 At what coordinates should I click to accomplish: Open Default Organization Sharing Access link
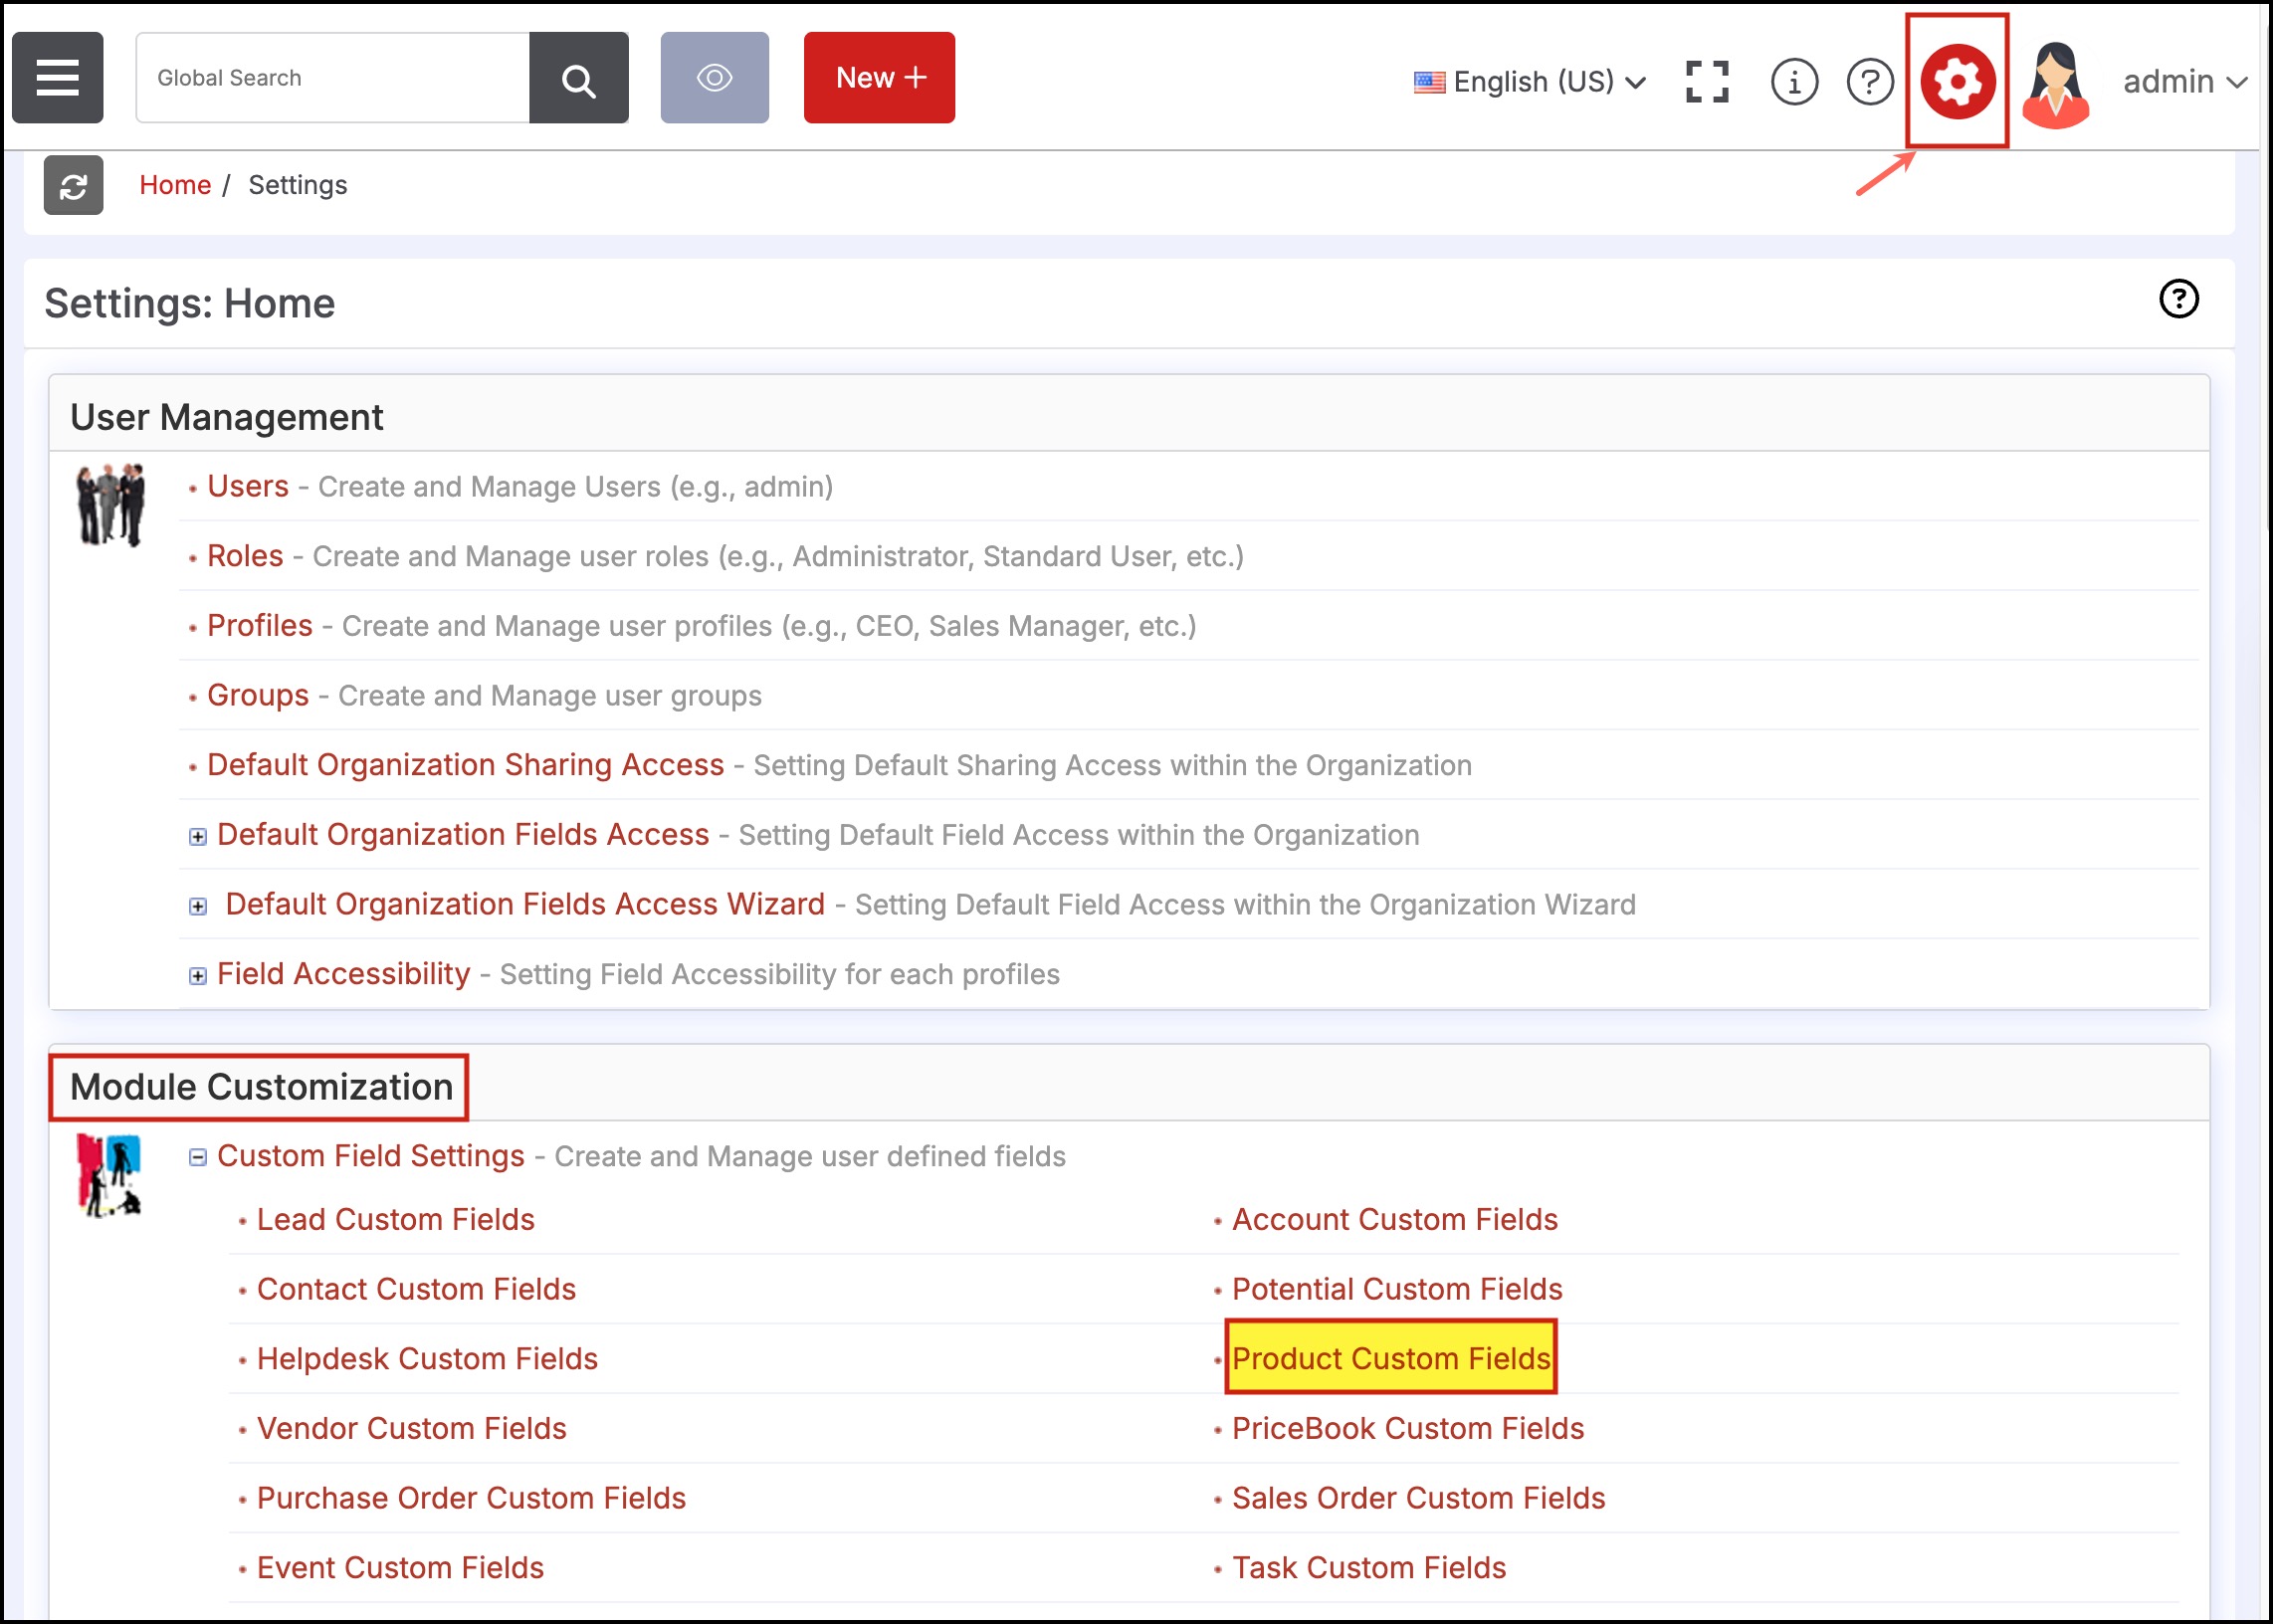coord(465,765)
